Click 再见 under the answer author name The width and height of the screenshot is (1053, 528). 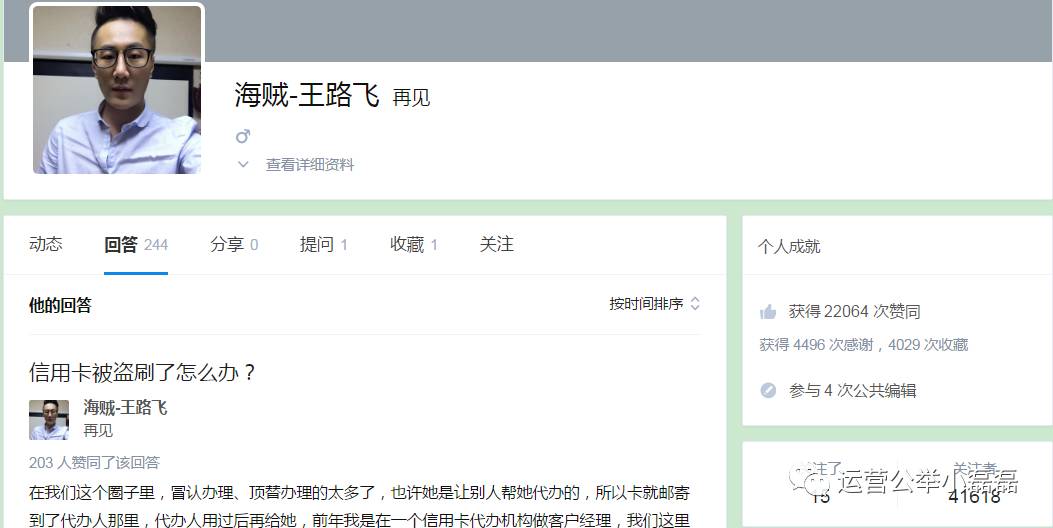[98, 431]
